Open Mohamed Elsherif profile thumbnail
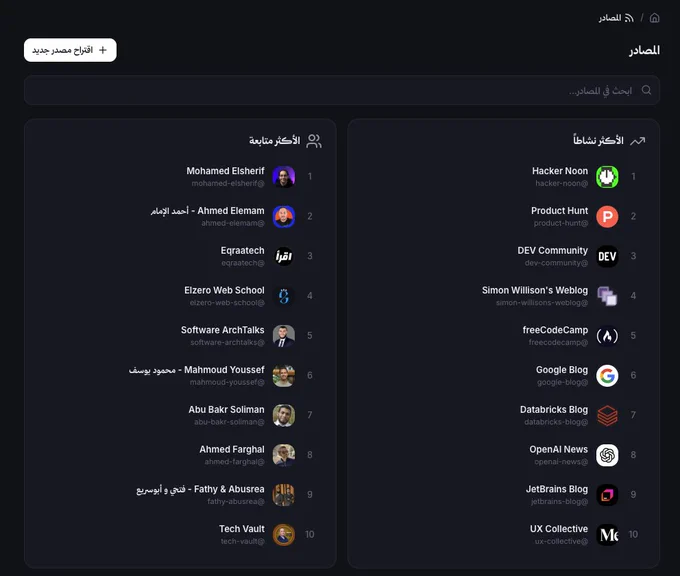Image resolution: width=680 pixels, height=576 pixels. point(284,177)
